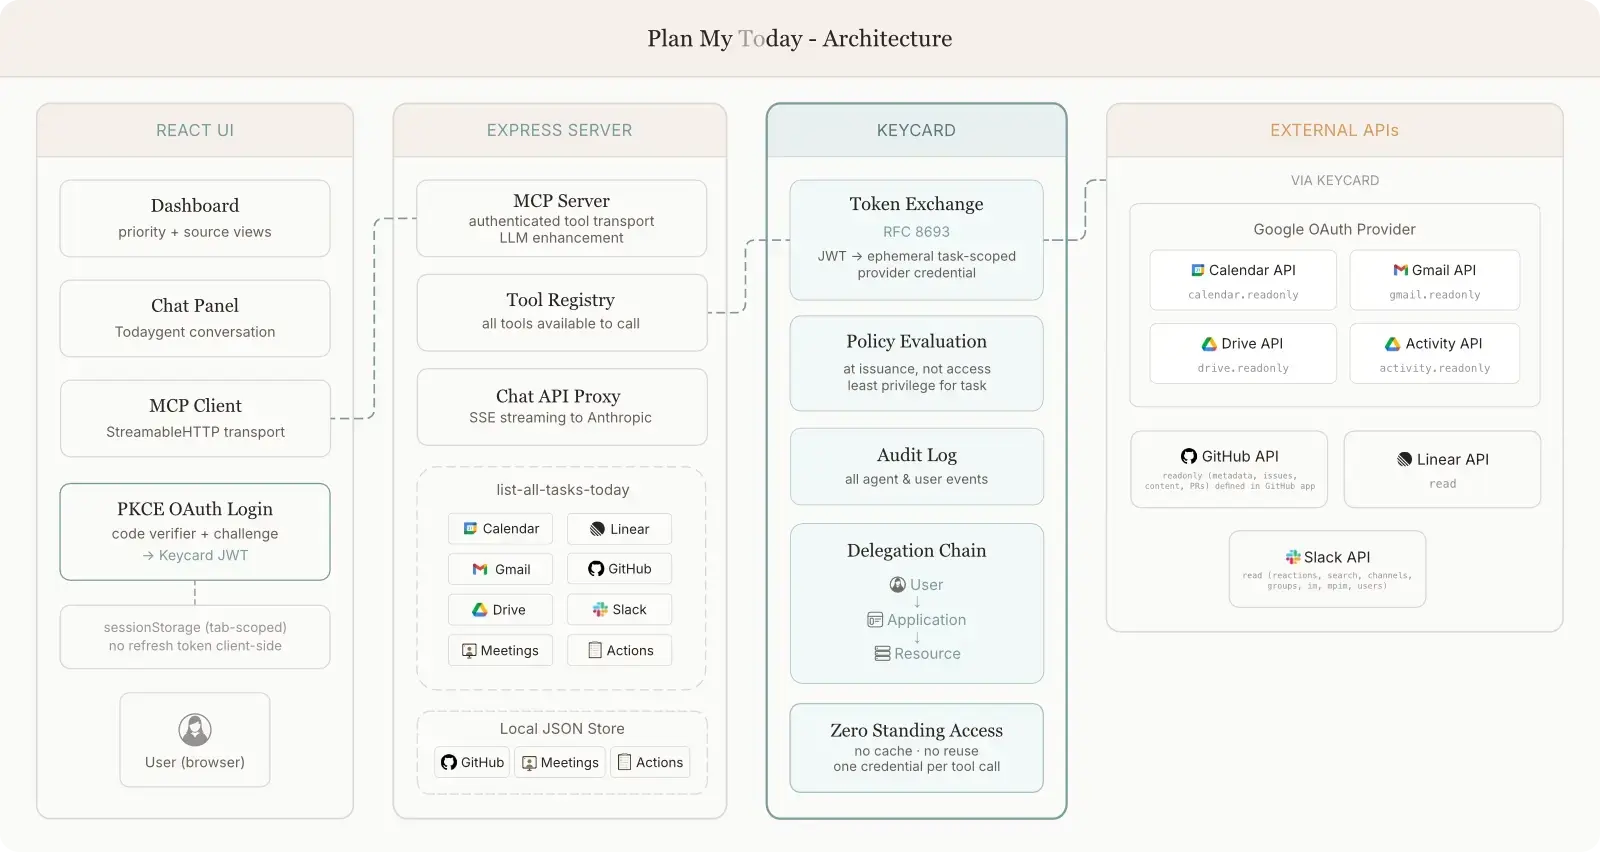Click the Google Calendar icon in the Calendar API card
The width and height of the screenshot is (1600, 852).
[x=1197, y=270]
